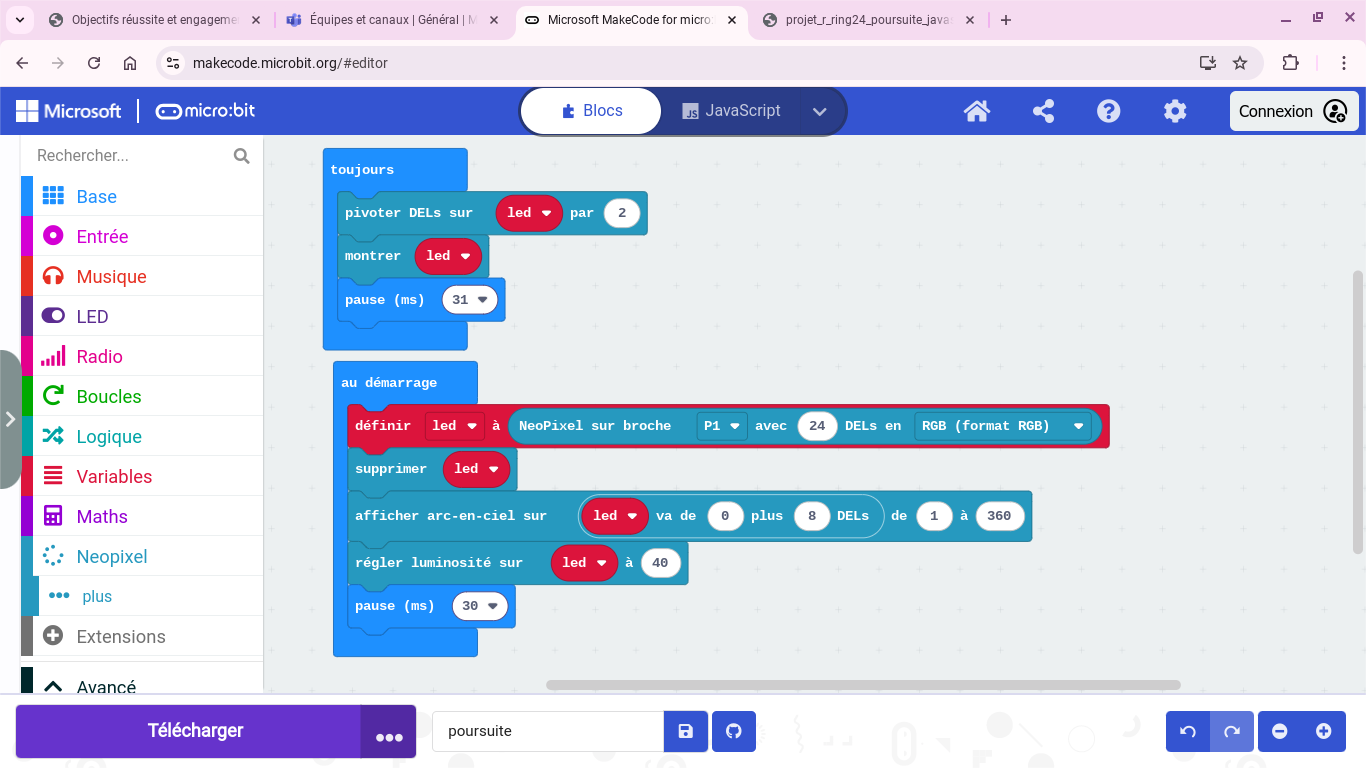This screenshot has width=1366, height=768.
Task: Open the Radio block category
Action: [142, 356]
